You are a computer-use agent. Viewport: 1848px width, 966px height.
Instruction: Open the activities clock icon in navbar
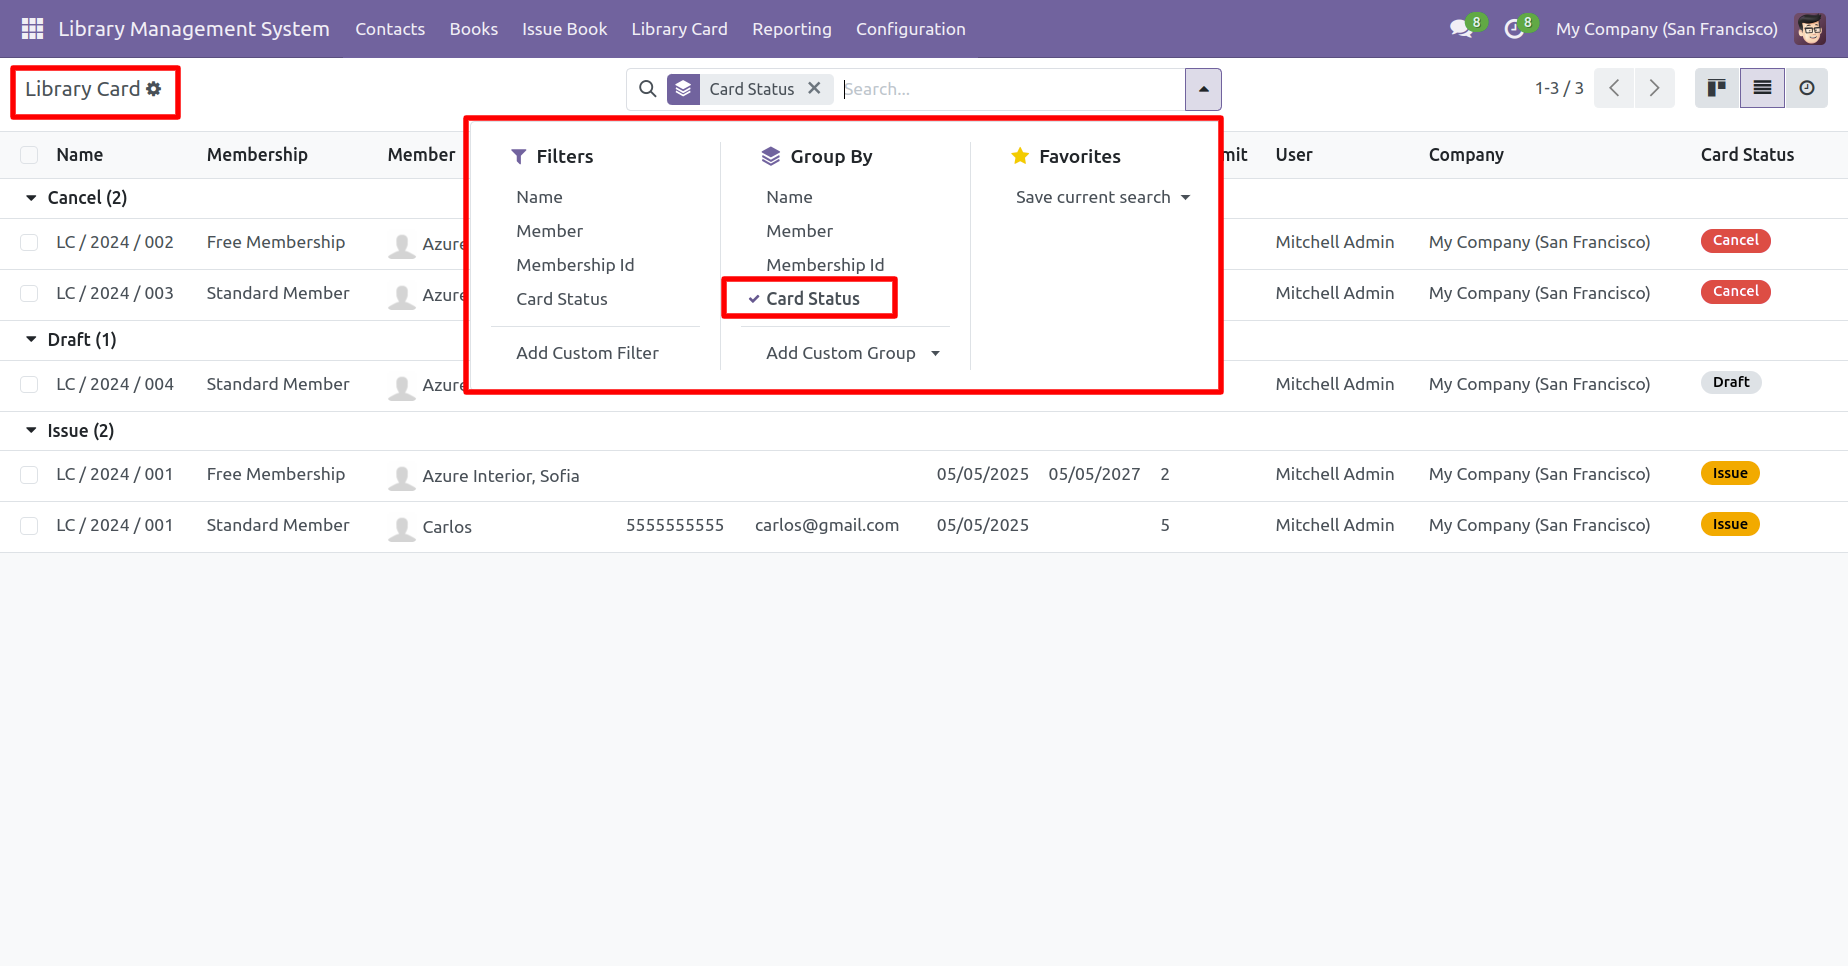coord(1514,29)
